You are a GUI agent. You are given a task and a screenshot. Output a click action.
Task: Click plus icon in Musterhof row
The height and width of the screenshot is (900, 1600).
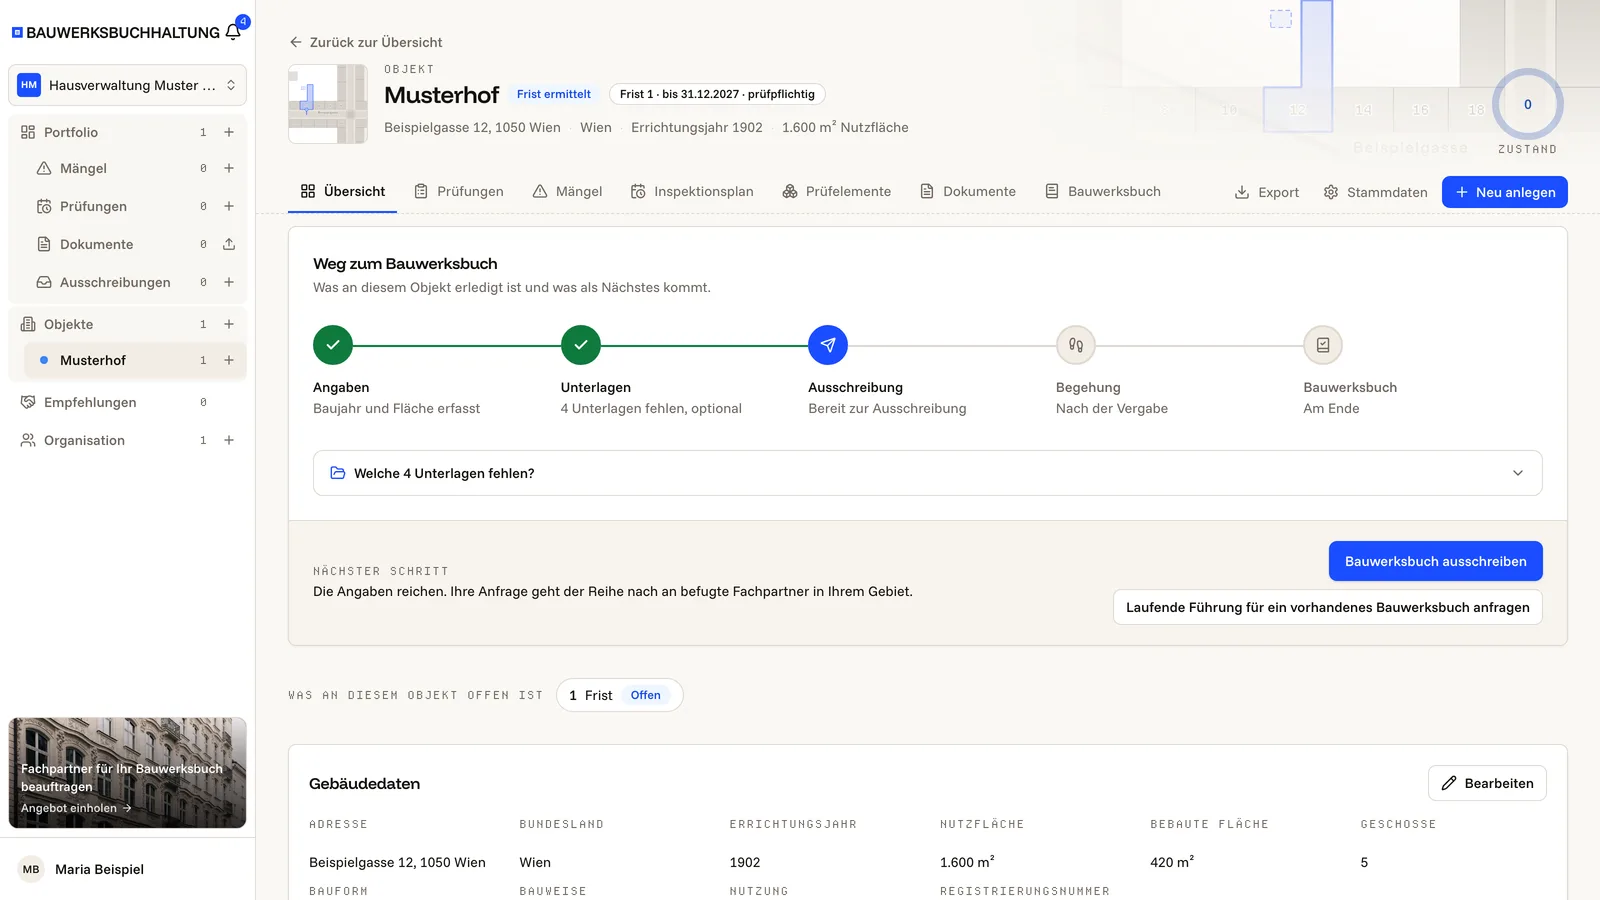click(229, 360)
